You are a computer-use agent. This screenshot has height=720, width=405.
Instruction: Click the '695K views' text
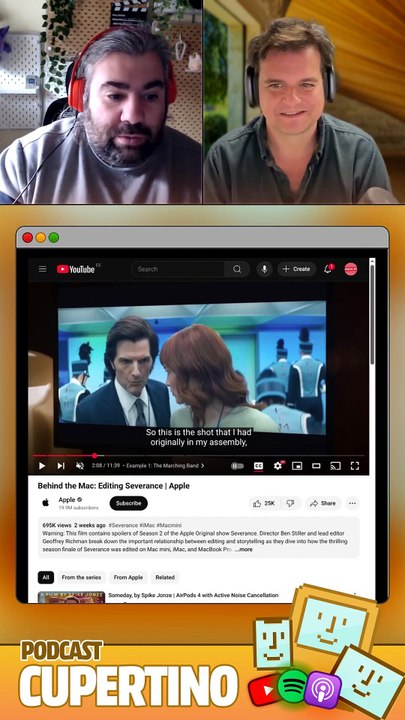(56, 525)
